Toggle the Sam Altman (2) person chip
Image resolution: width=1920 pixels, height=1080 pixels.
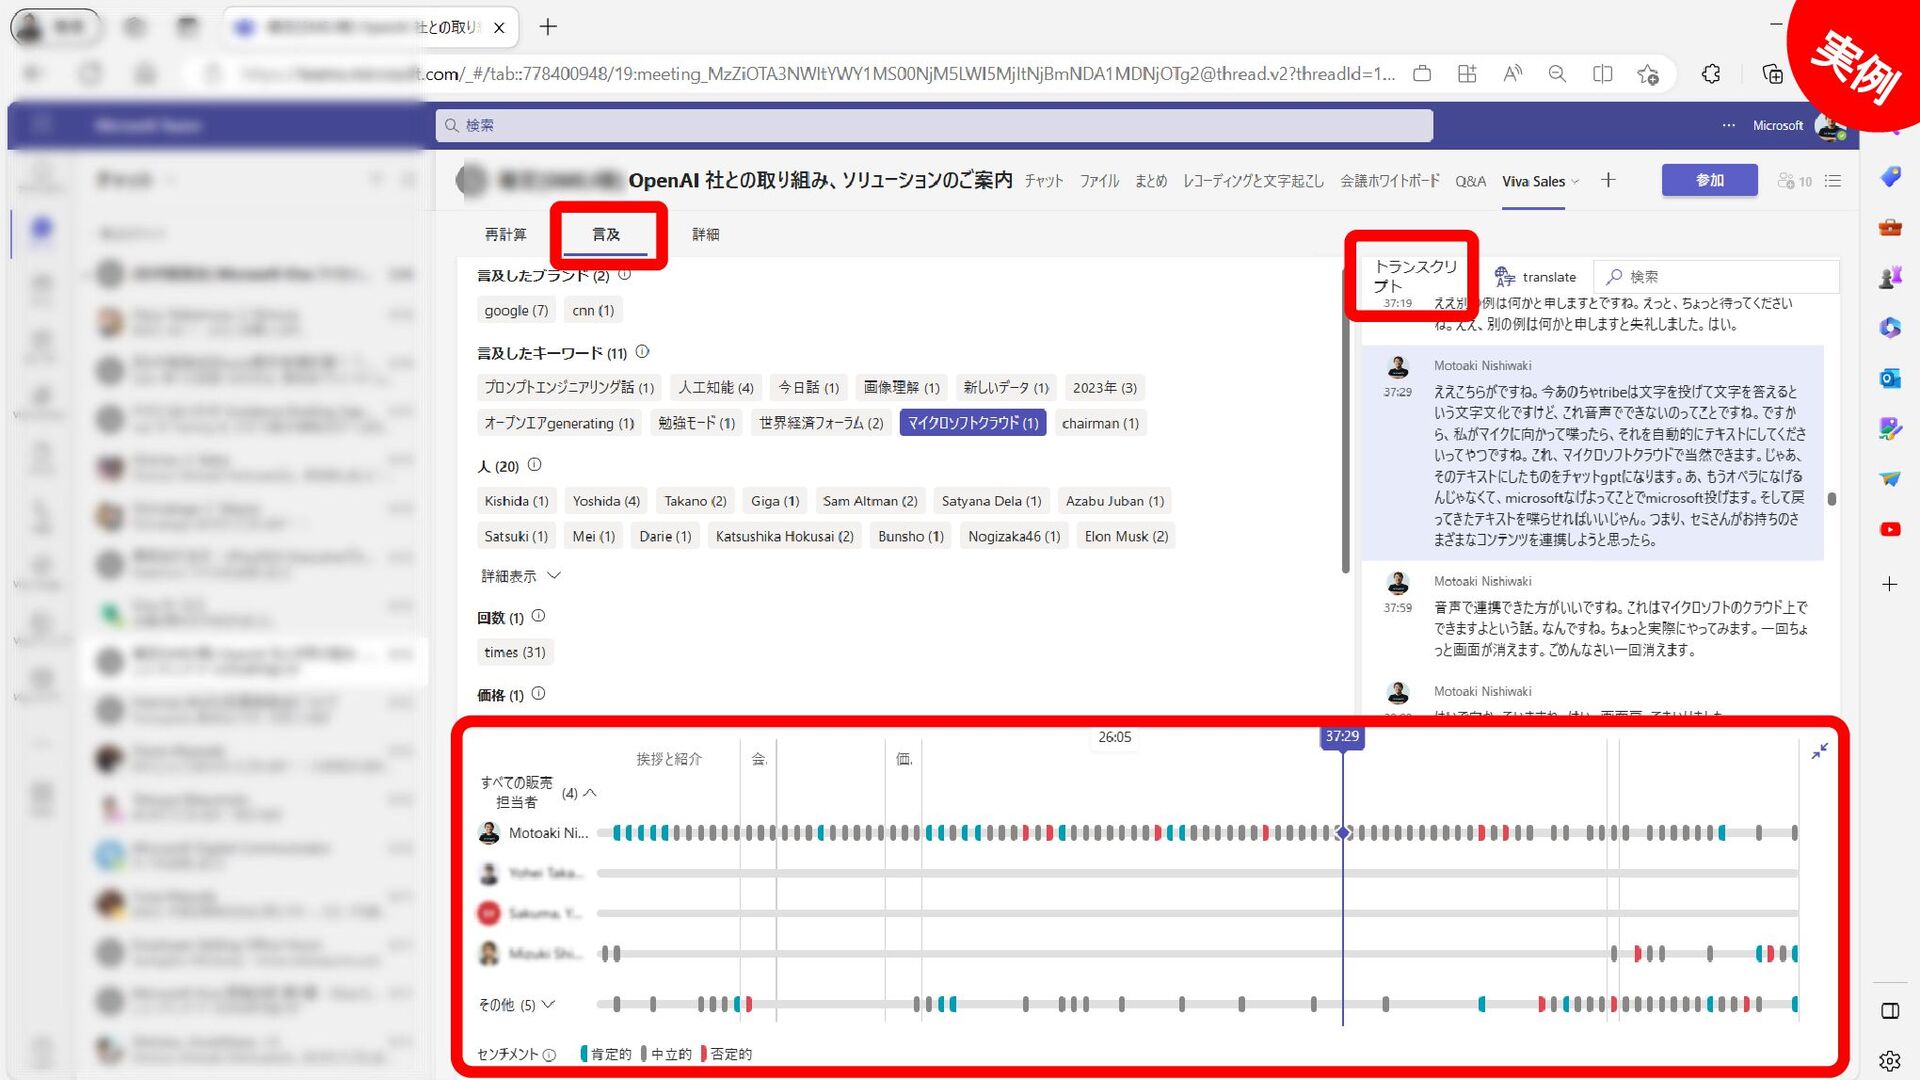[869, 501]
